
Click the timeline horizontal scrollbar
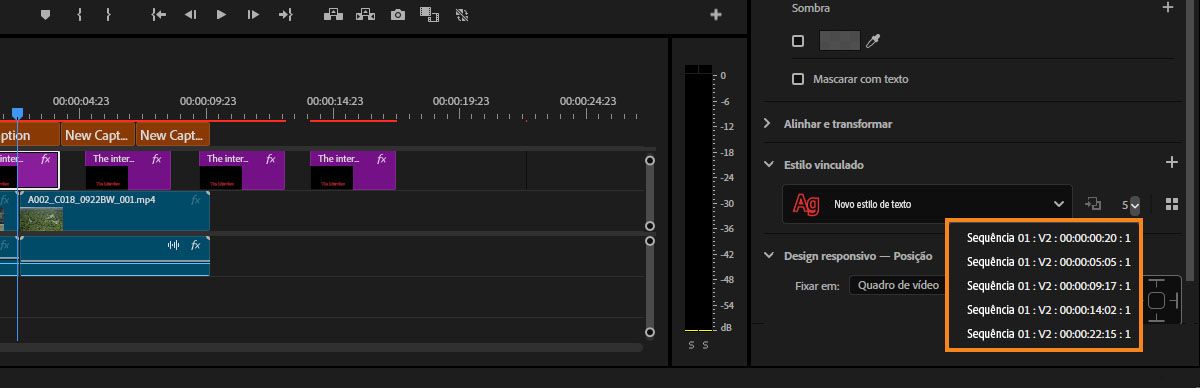pos(321,348)
